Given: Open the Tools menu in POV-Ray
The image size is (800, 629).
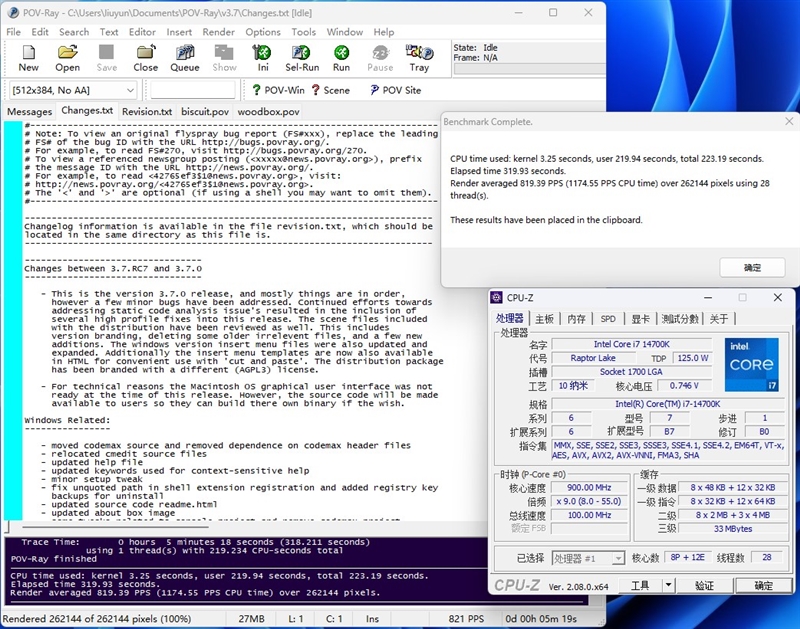Looking at the screenshot, I should click(304, 32).
